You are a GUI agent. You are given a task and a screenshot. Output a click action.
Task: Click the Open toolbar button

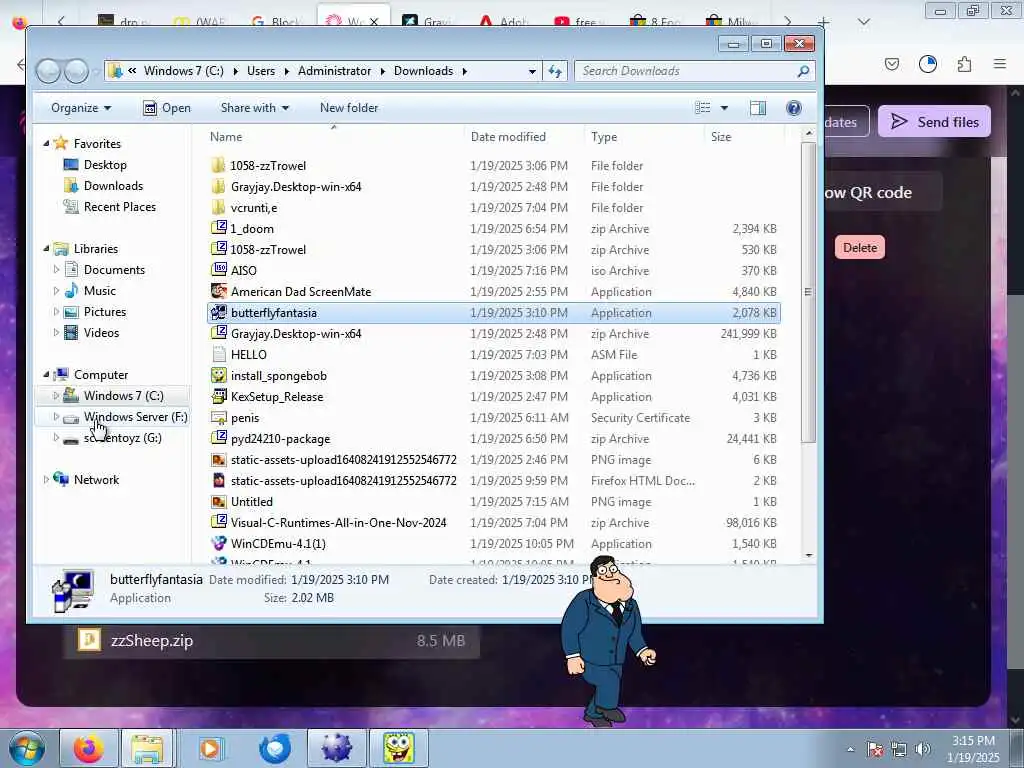(167, 108)
